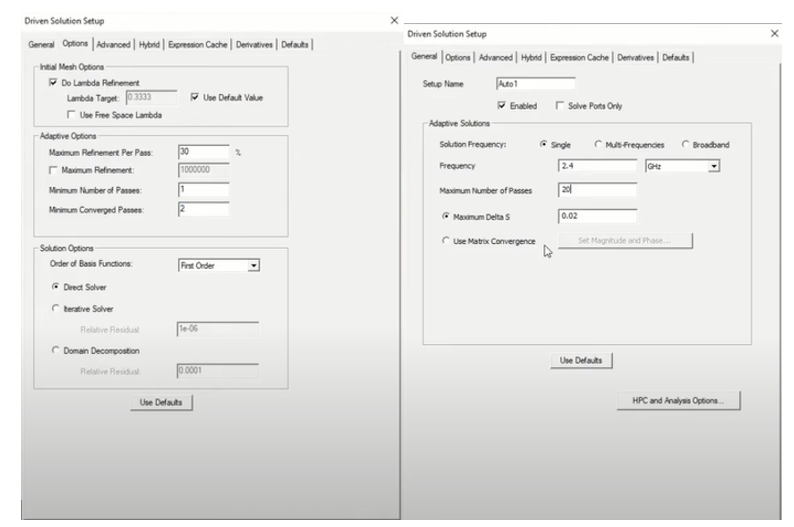The height and width of the screenshot is (527, 794).
Task: Enable the Use Free Space Lambda checkbox
Action: [x=71, y=114]
